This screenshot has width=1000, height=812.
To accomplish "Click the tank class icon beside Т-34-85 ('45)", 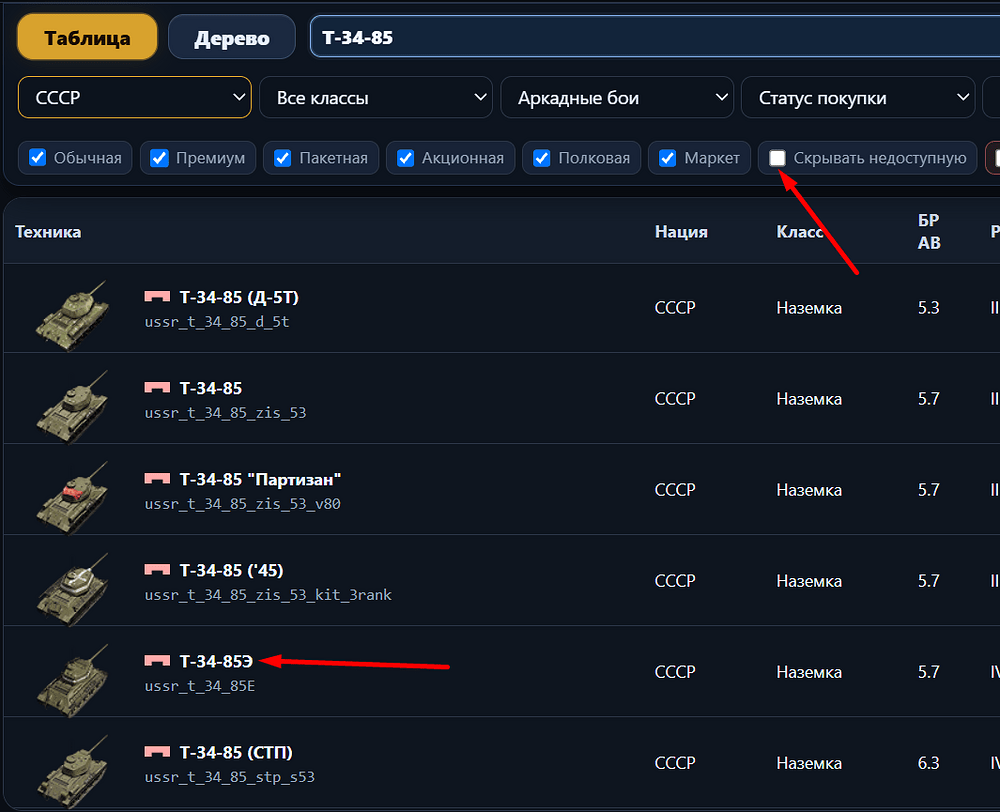I will coord(158,570).
